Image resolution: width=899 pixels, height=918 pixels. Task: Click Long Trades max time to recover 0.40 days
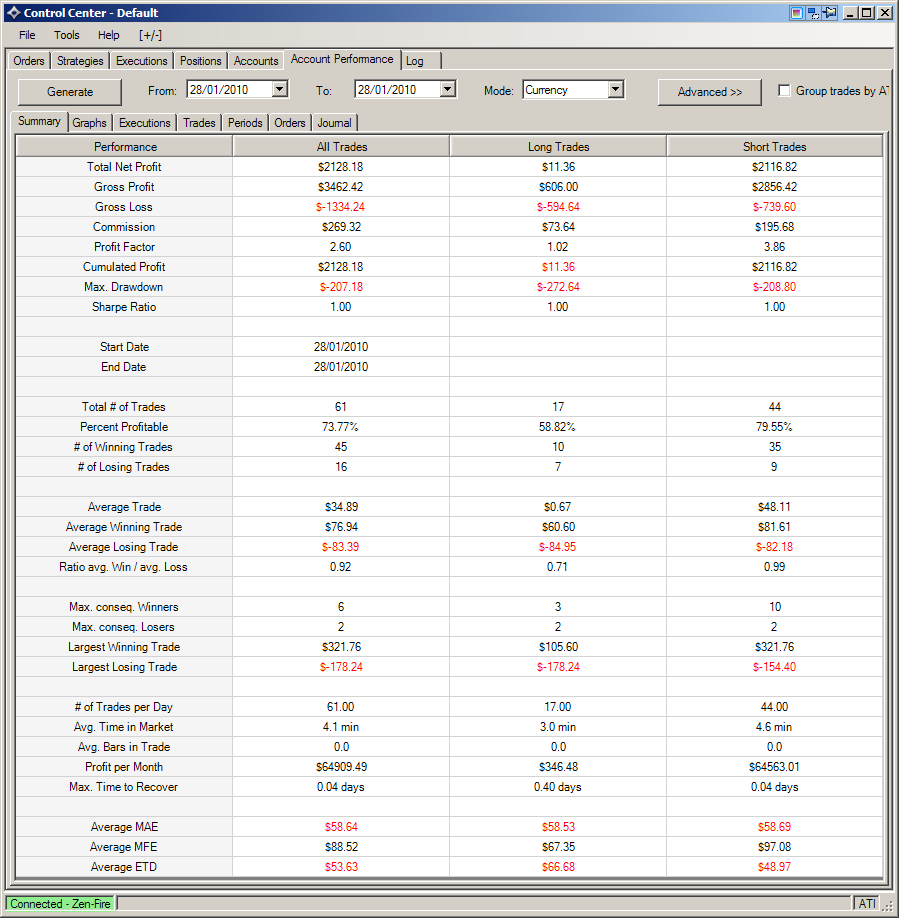(558, 787)
